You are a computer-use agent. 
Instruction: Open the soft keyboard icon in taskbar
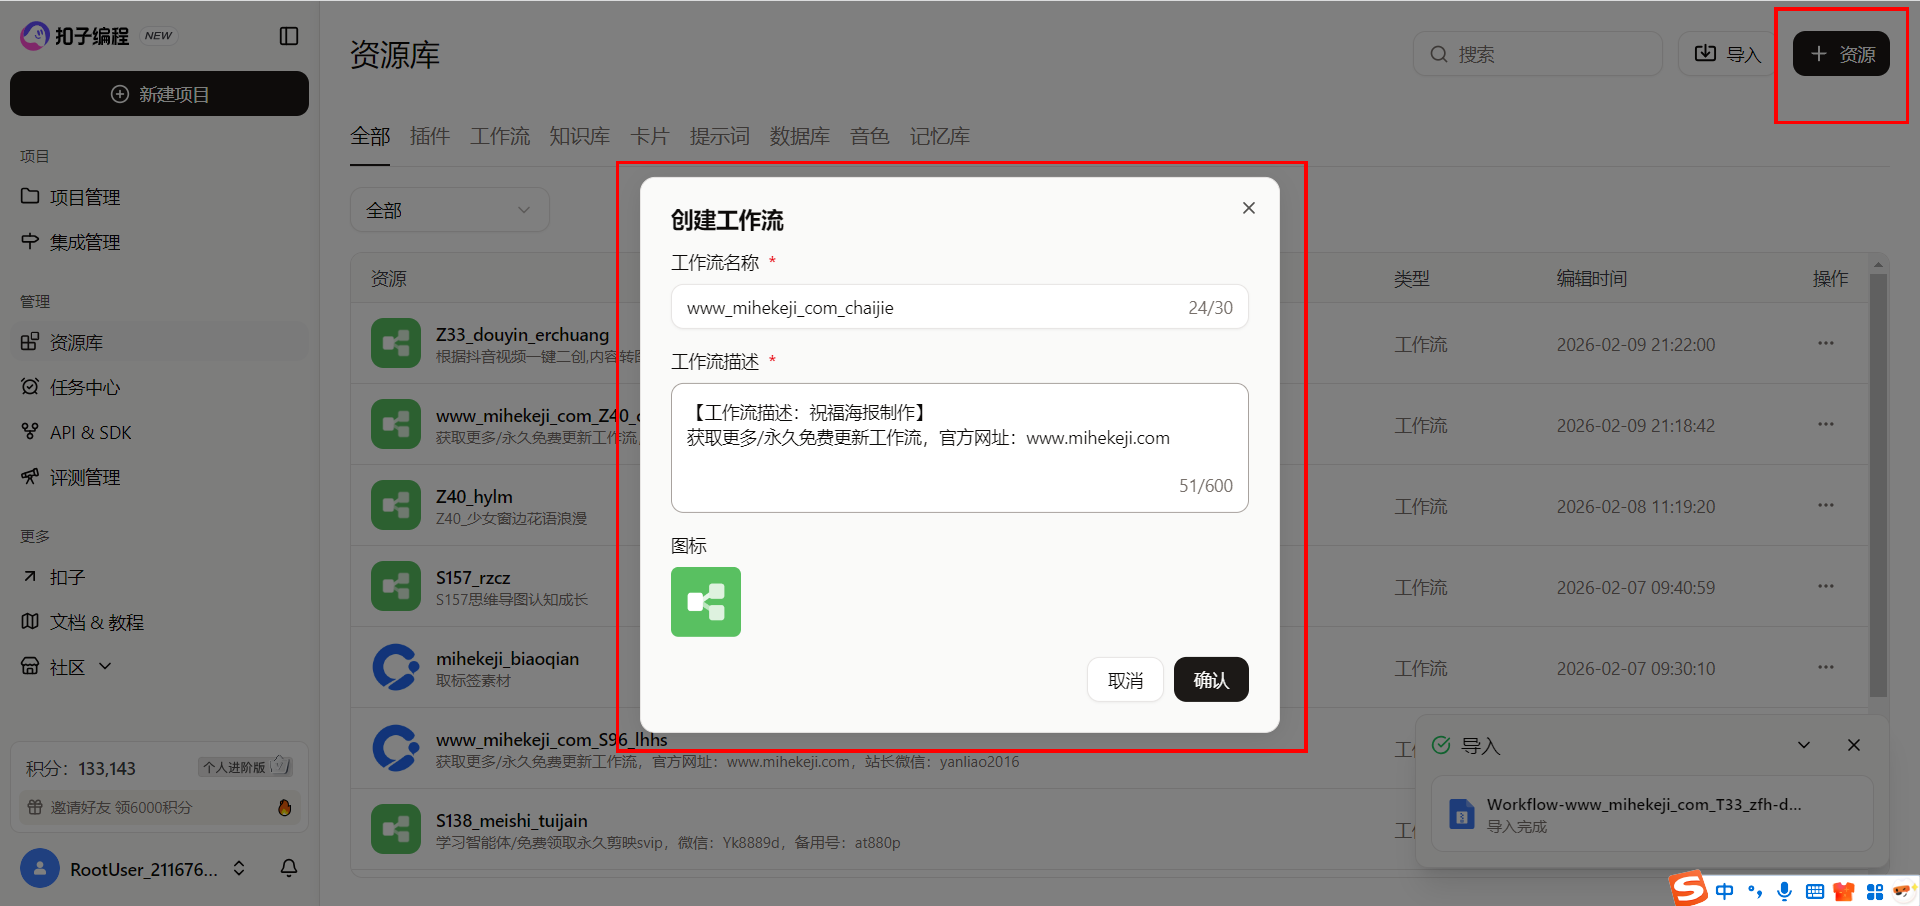click(1814, 890)
